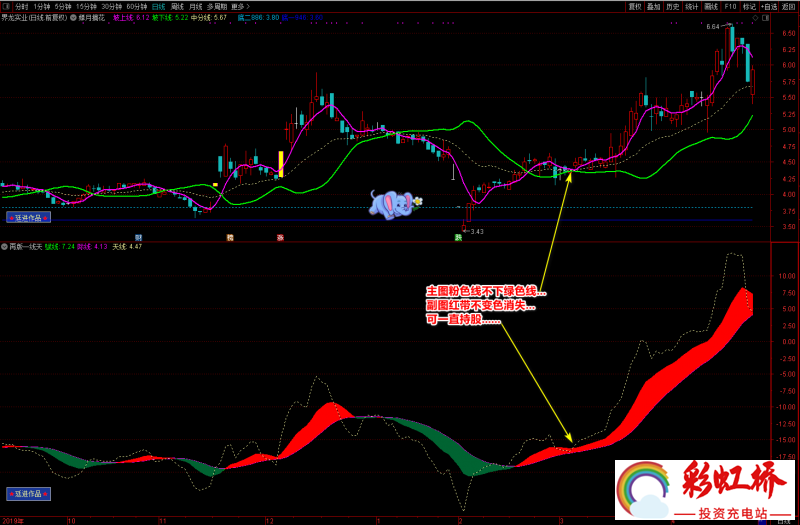The image size is (800, 525).
Task: Switch to 30分钟 timeframe
Action: point(111,7)
